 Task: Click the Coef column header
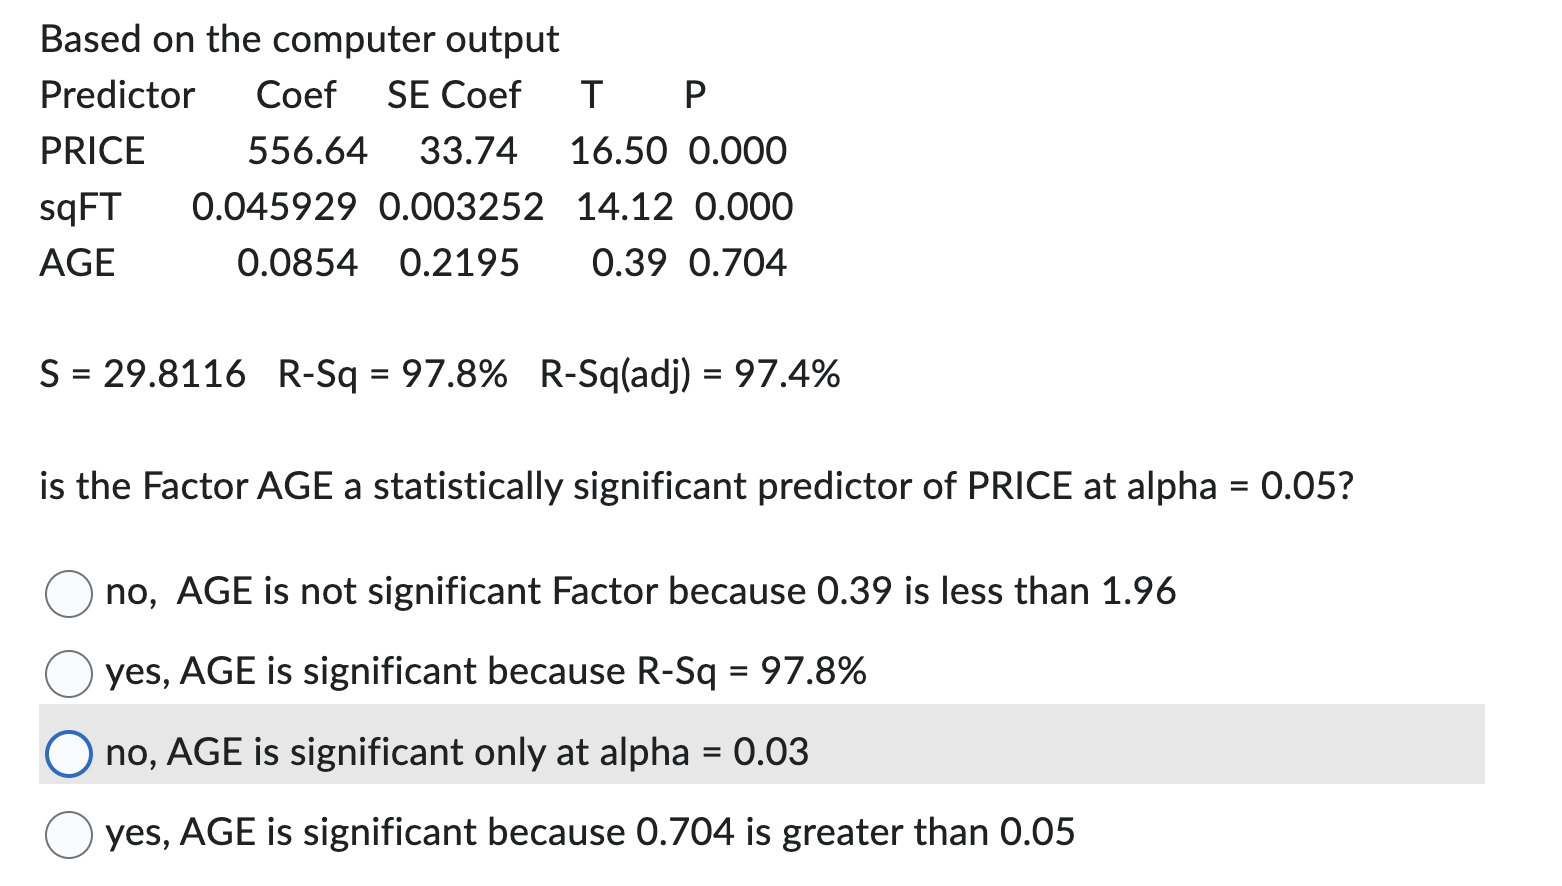296,95
